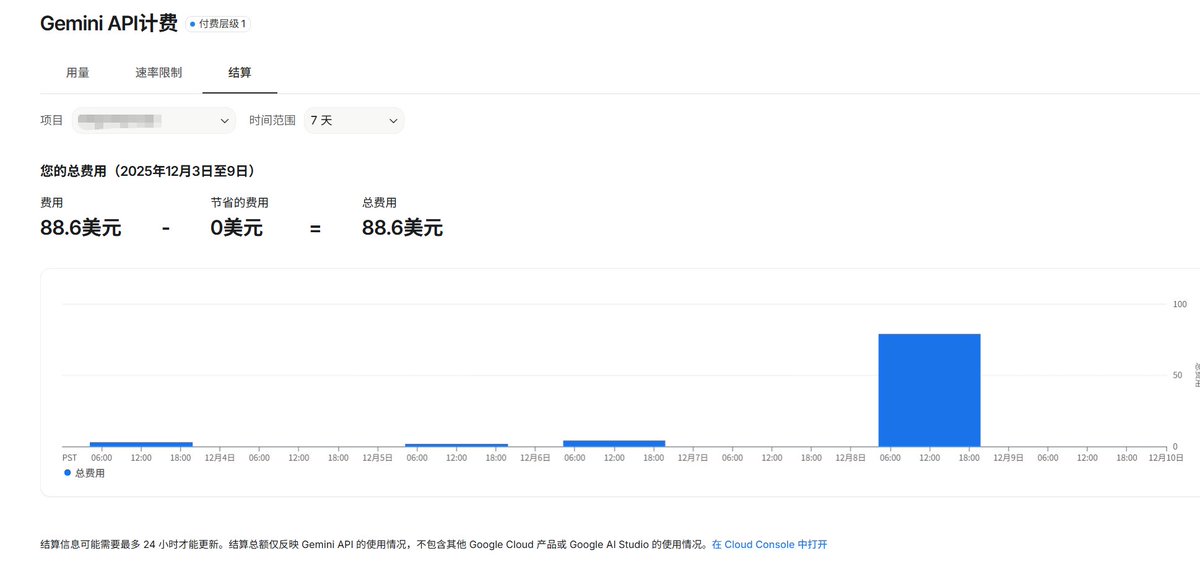Screen dimensions: 1200x561
Task: Click the small bar for December 6
Action: click(614, 443)
